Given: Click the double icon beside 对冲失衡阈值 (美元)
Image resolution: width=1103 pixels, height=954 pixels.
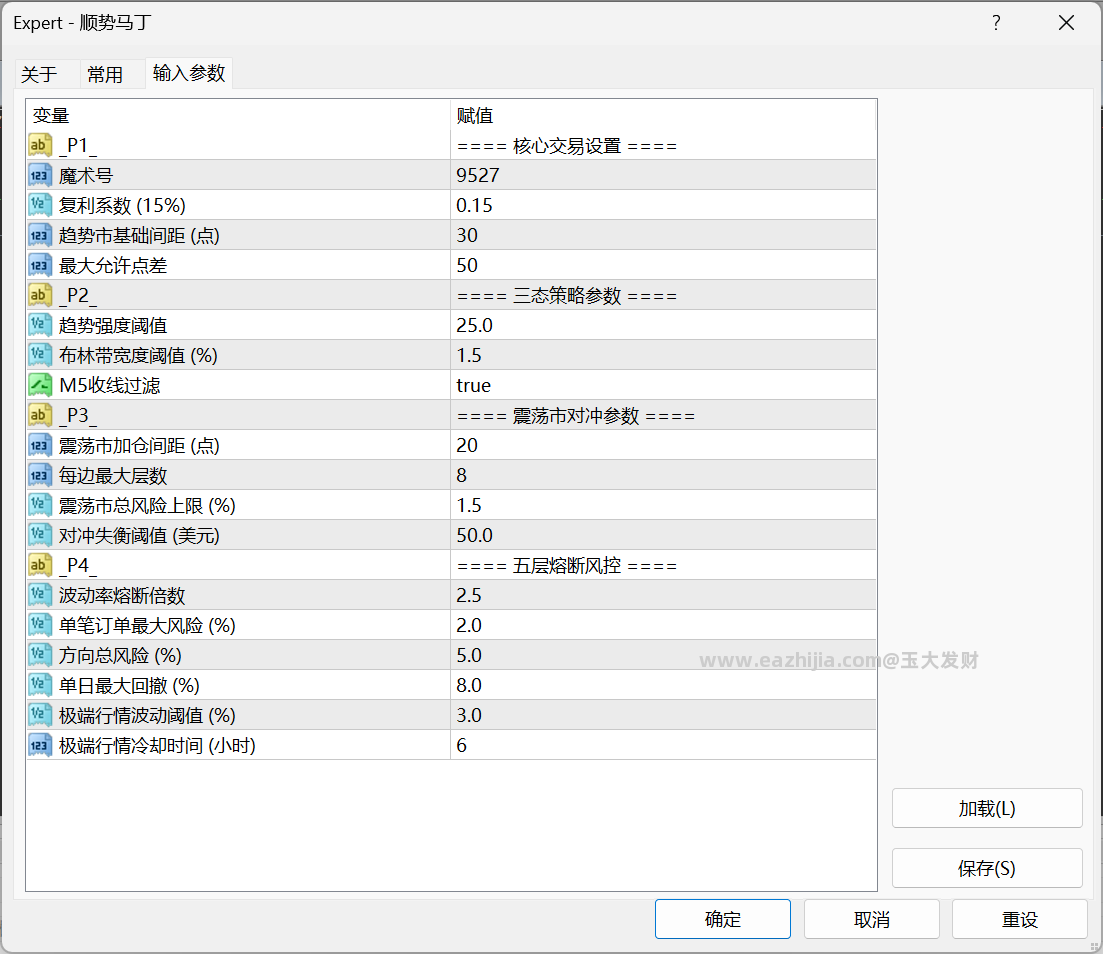Looking at the screenshot, I should click(39, 535).
